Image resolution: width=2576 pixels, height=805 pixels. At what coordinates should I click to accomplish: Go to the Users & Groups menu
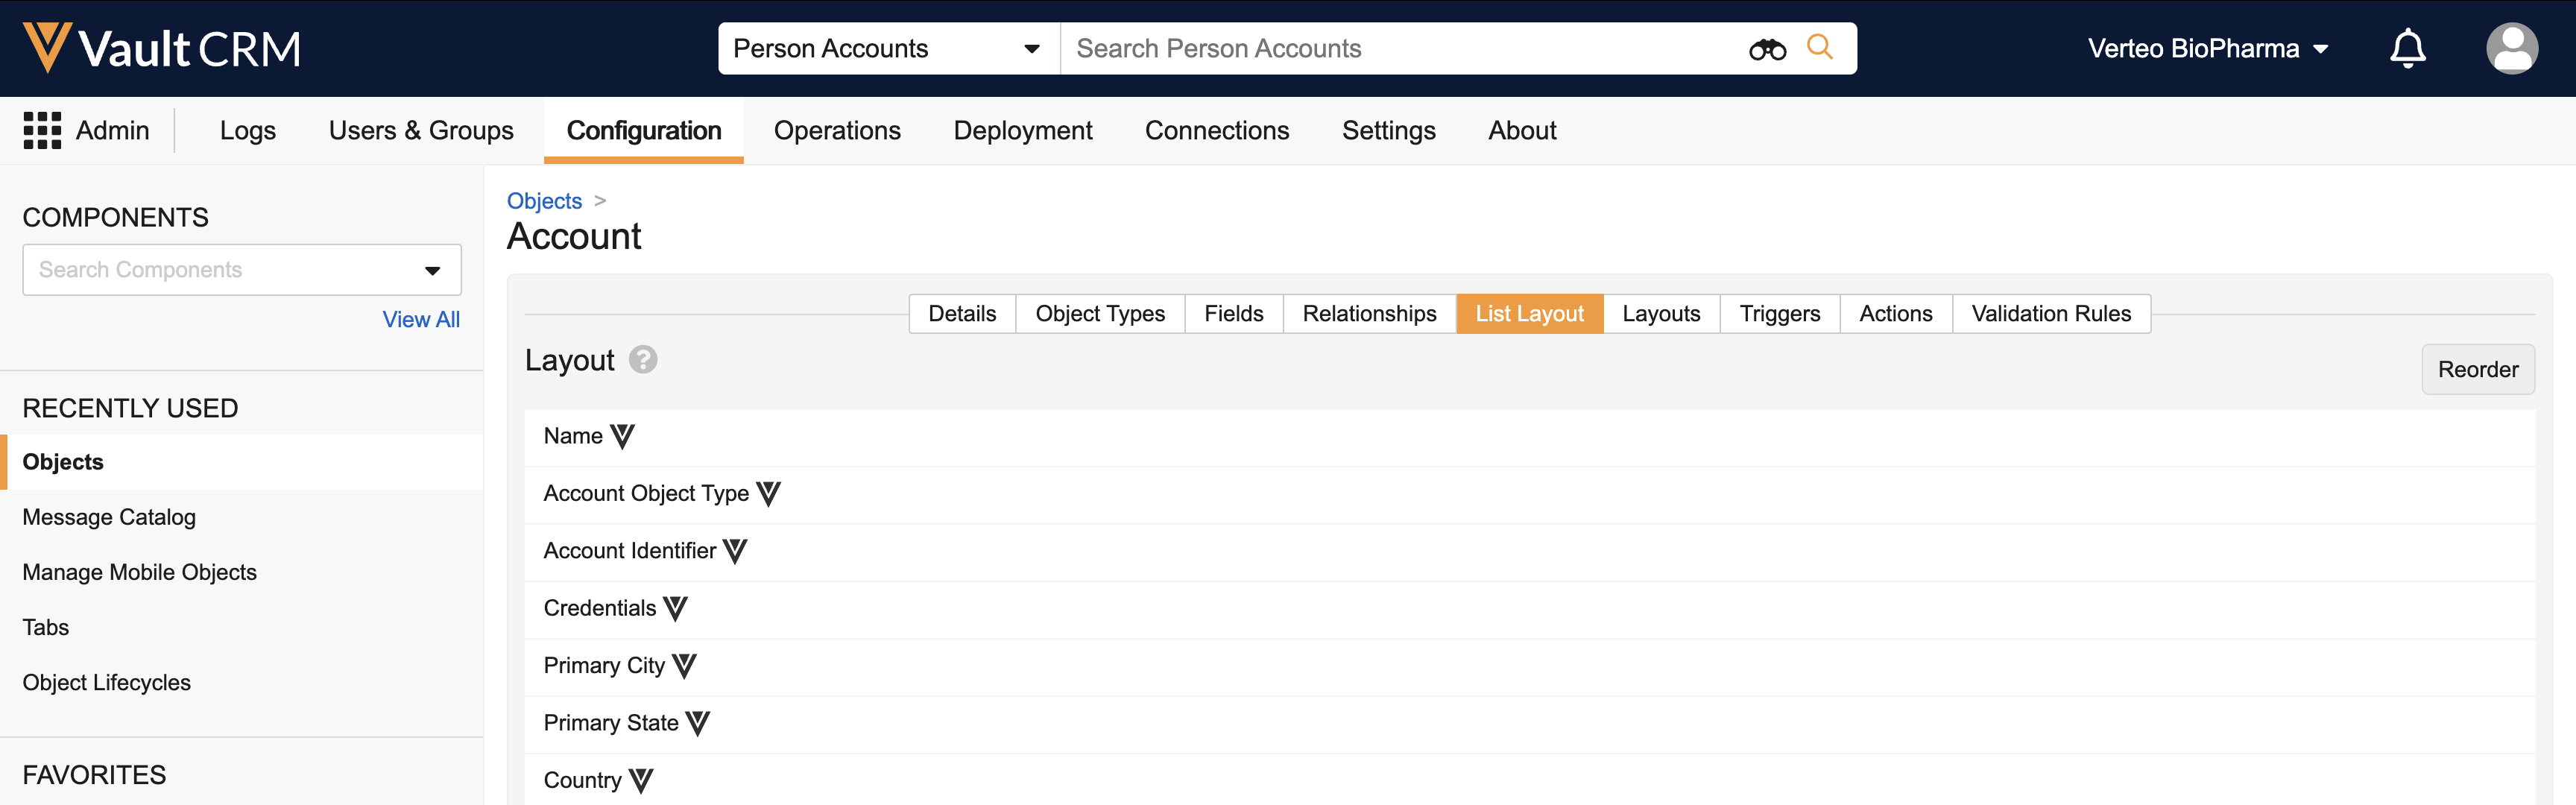pyautogui.click(x=421, y=130)
